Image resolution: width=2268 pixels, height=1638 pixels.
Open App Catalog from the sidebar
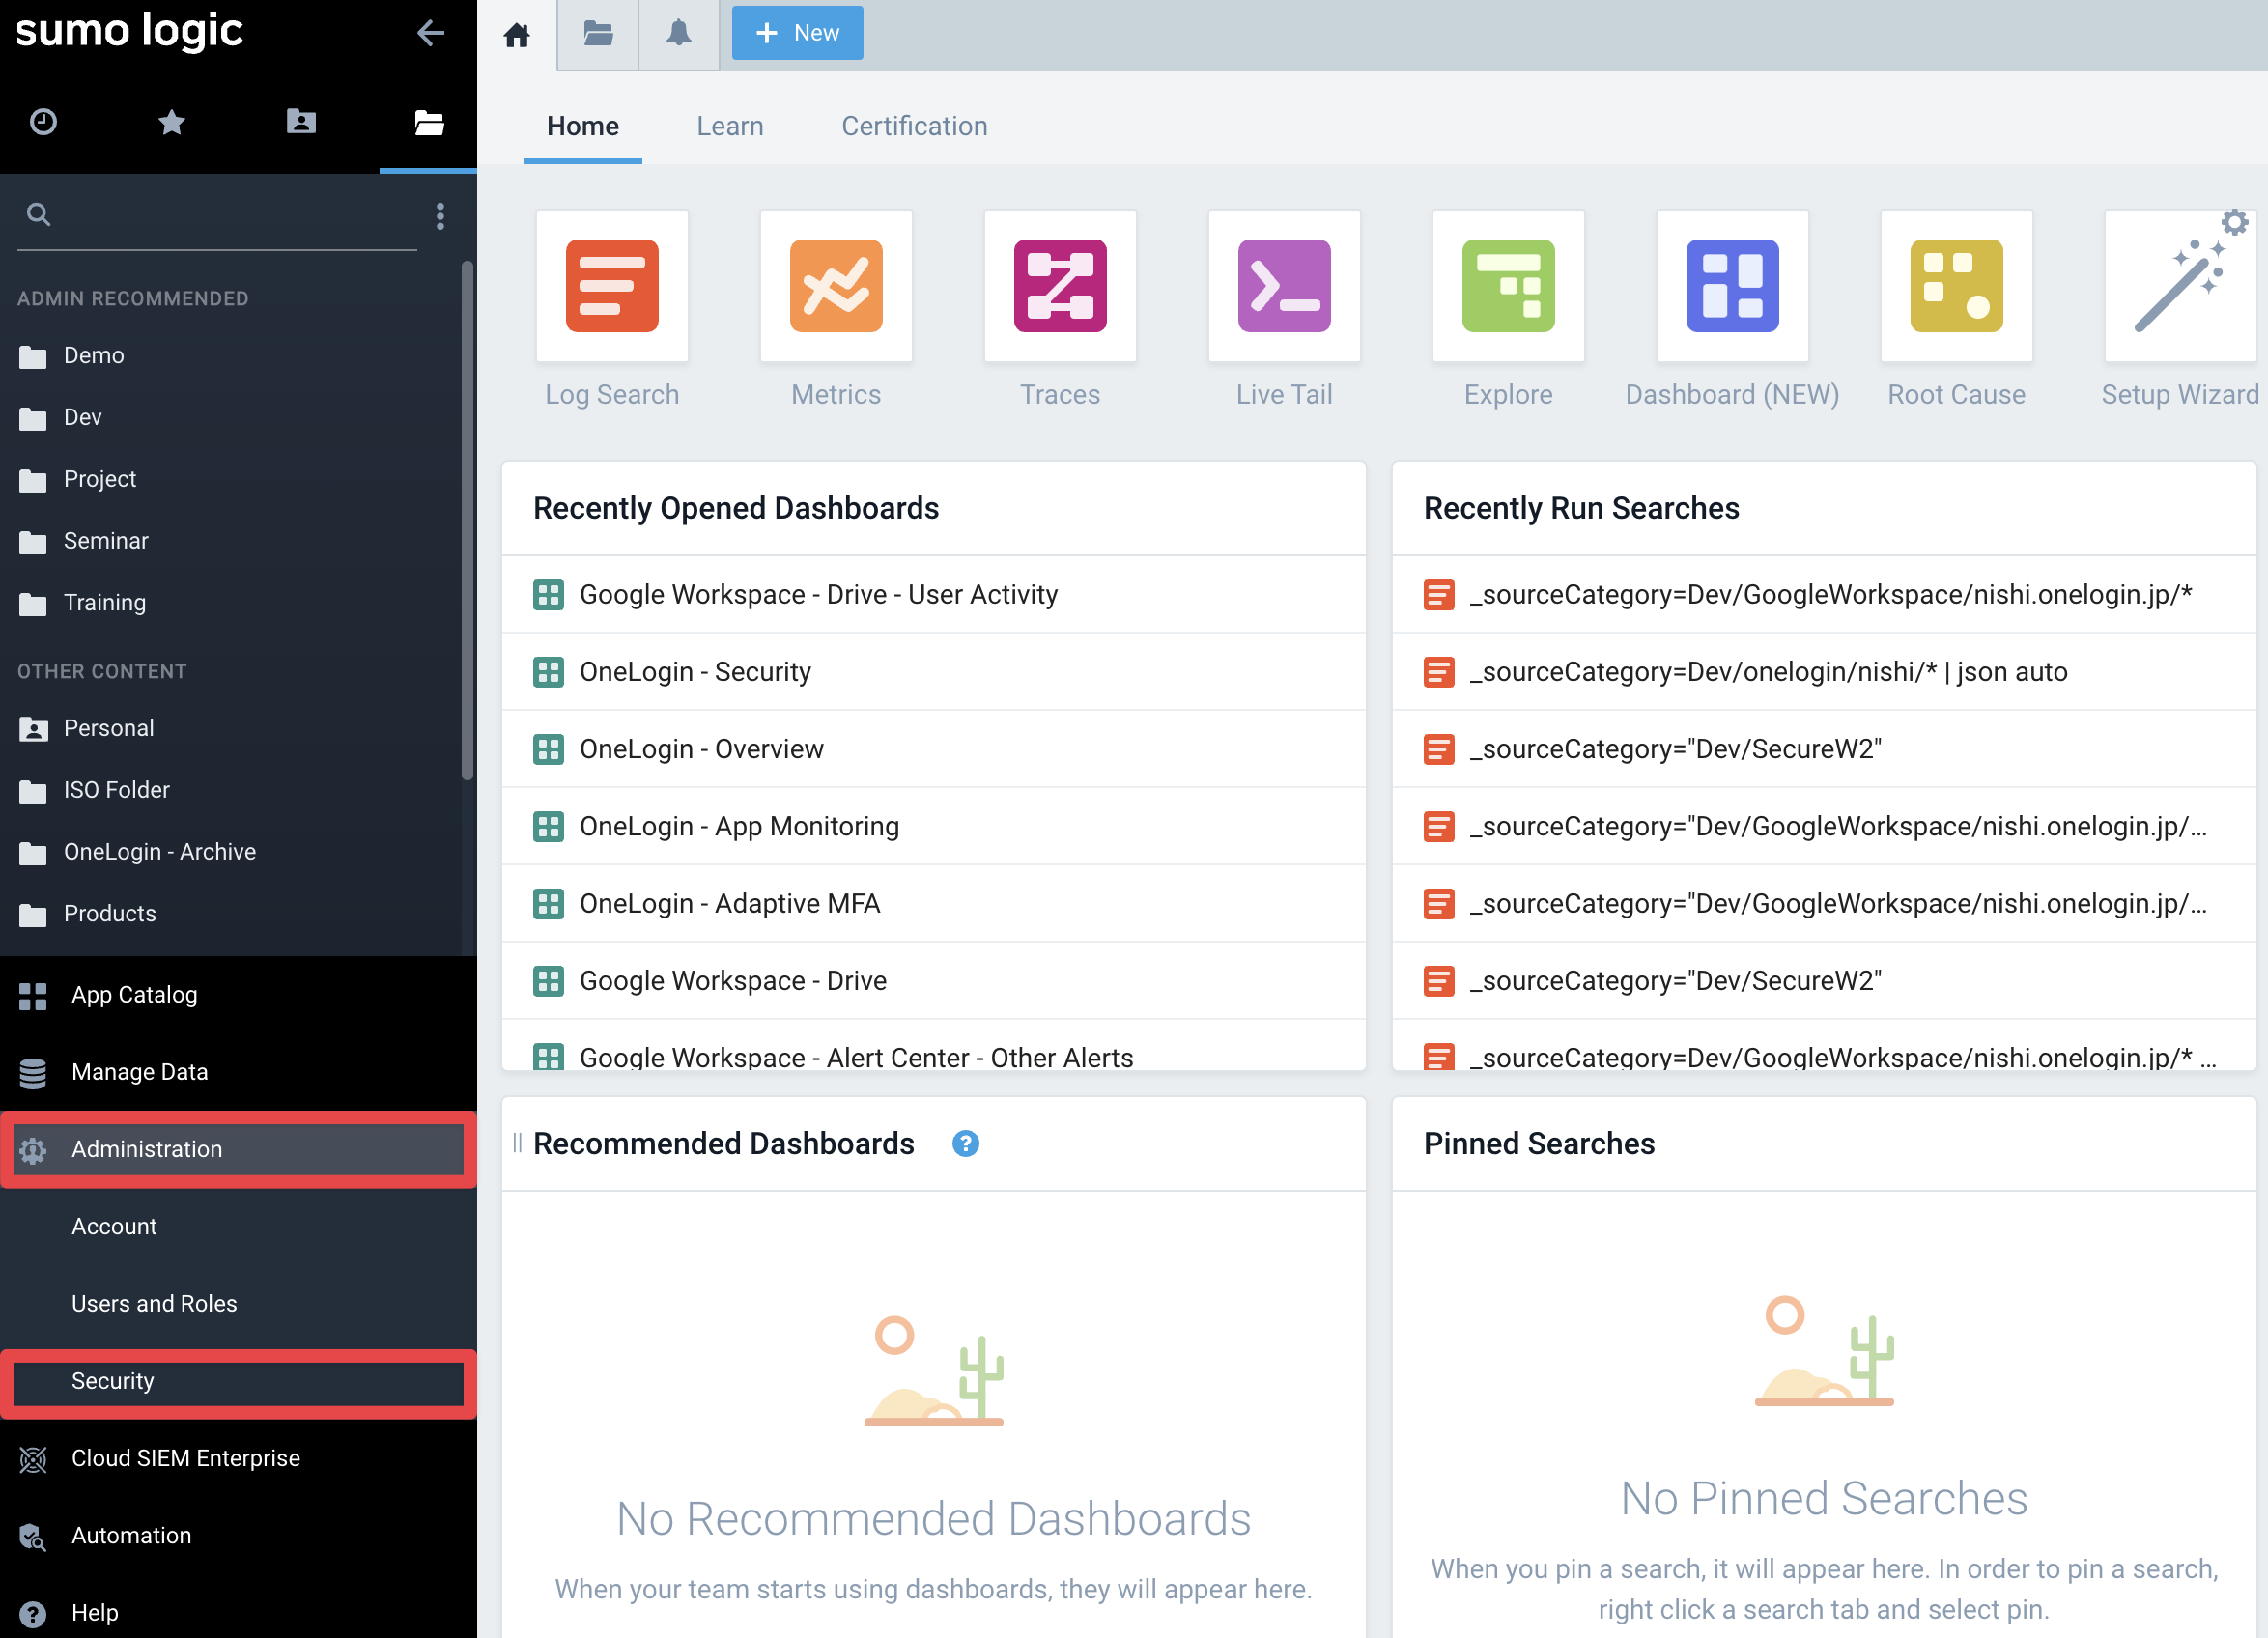238,995
